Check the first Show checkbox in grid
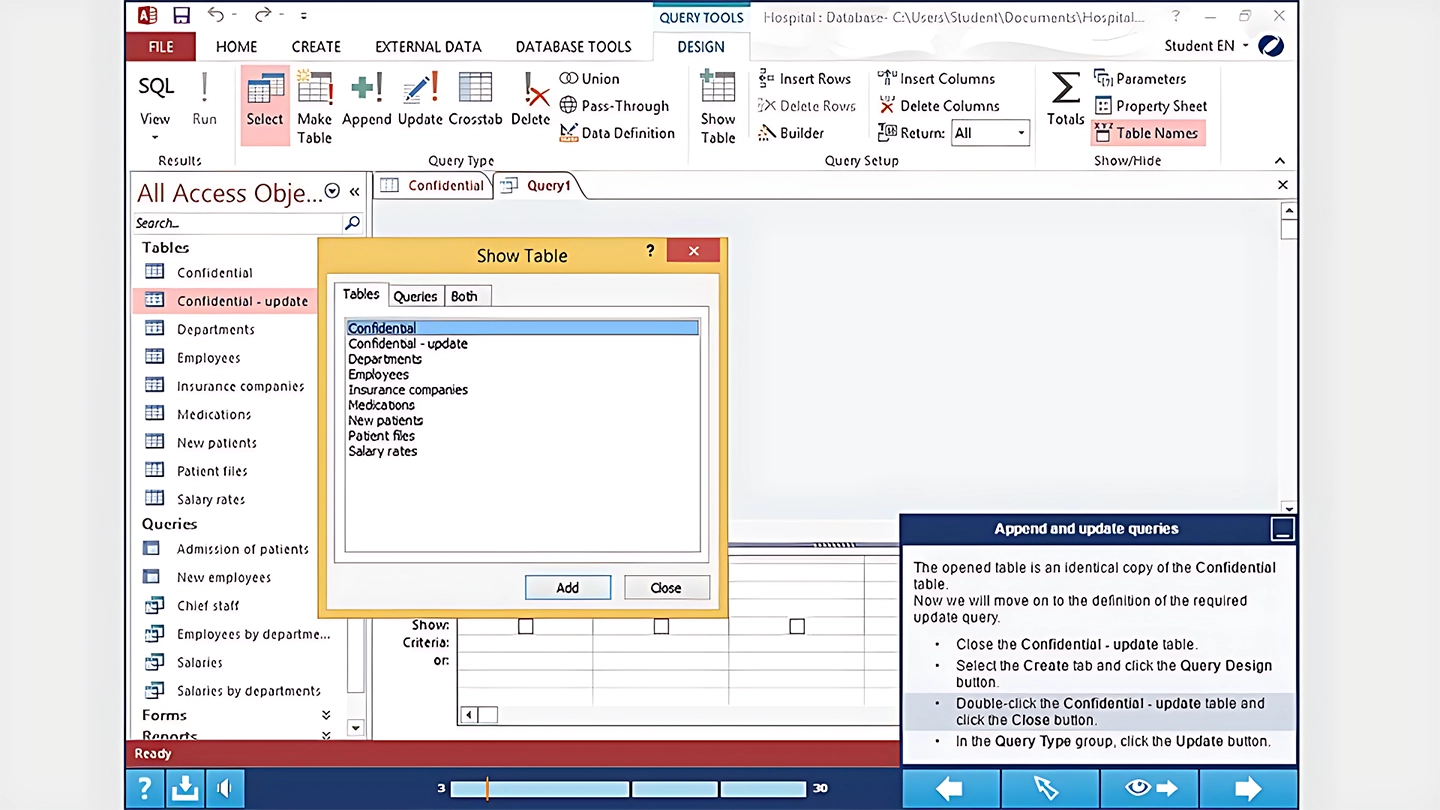The height and width of the screenshot is (810, 1440). click(526, 626)
